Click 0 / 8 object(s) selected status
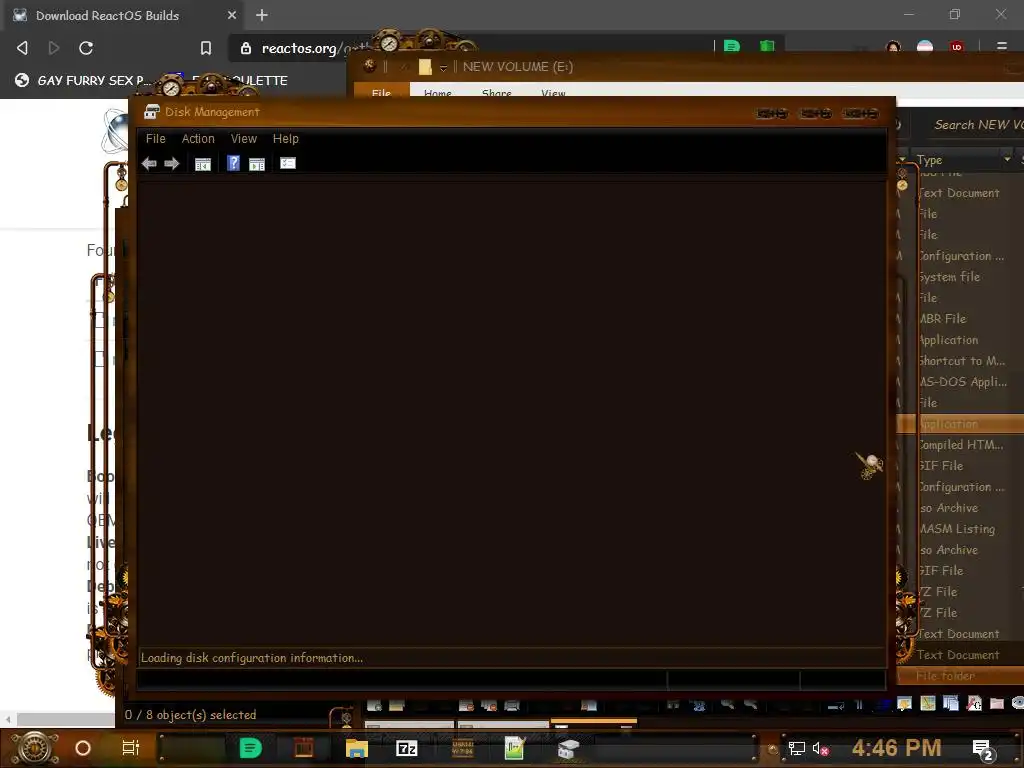 coord(190,714)
